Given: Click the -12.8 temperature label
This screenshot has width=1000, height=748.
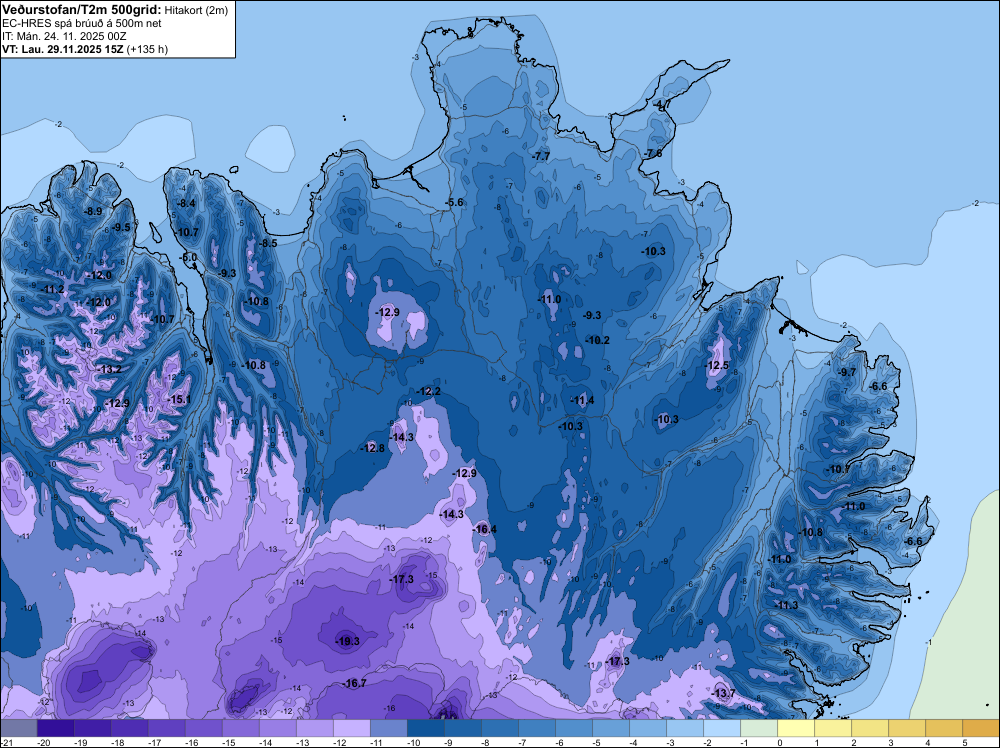Looking at the screenshot, I should [x=372, y=448].
